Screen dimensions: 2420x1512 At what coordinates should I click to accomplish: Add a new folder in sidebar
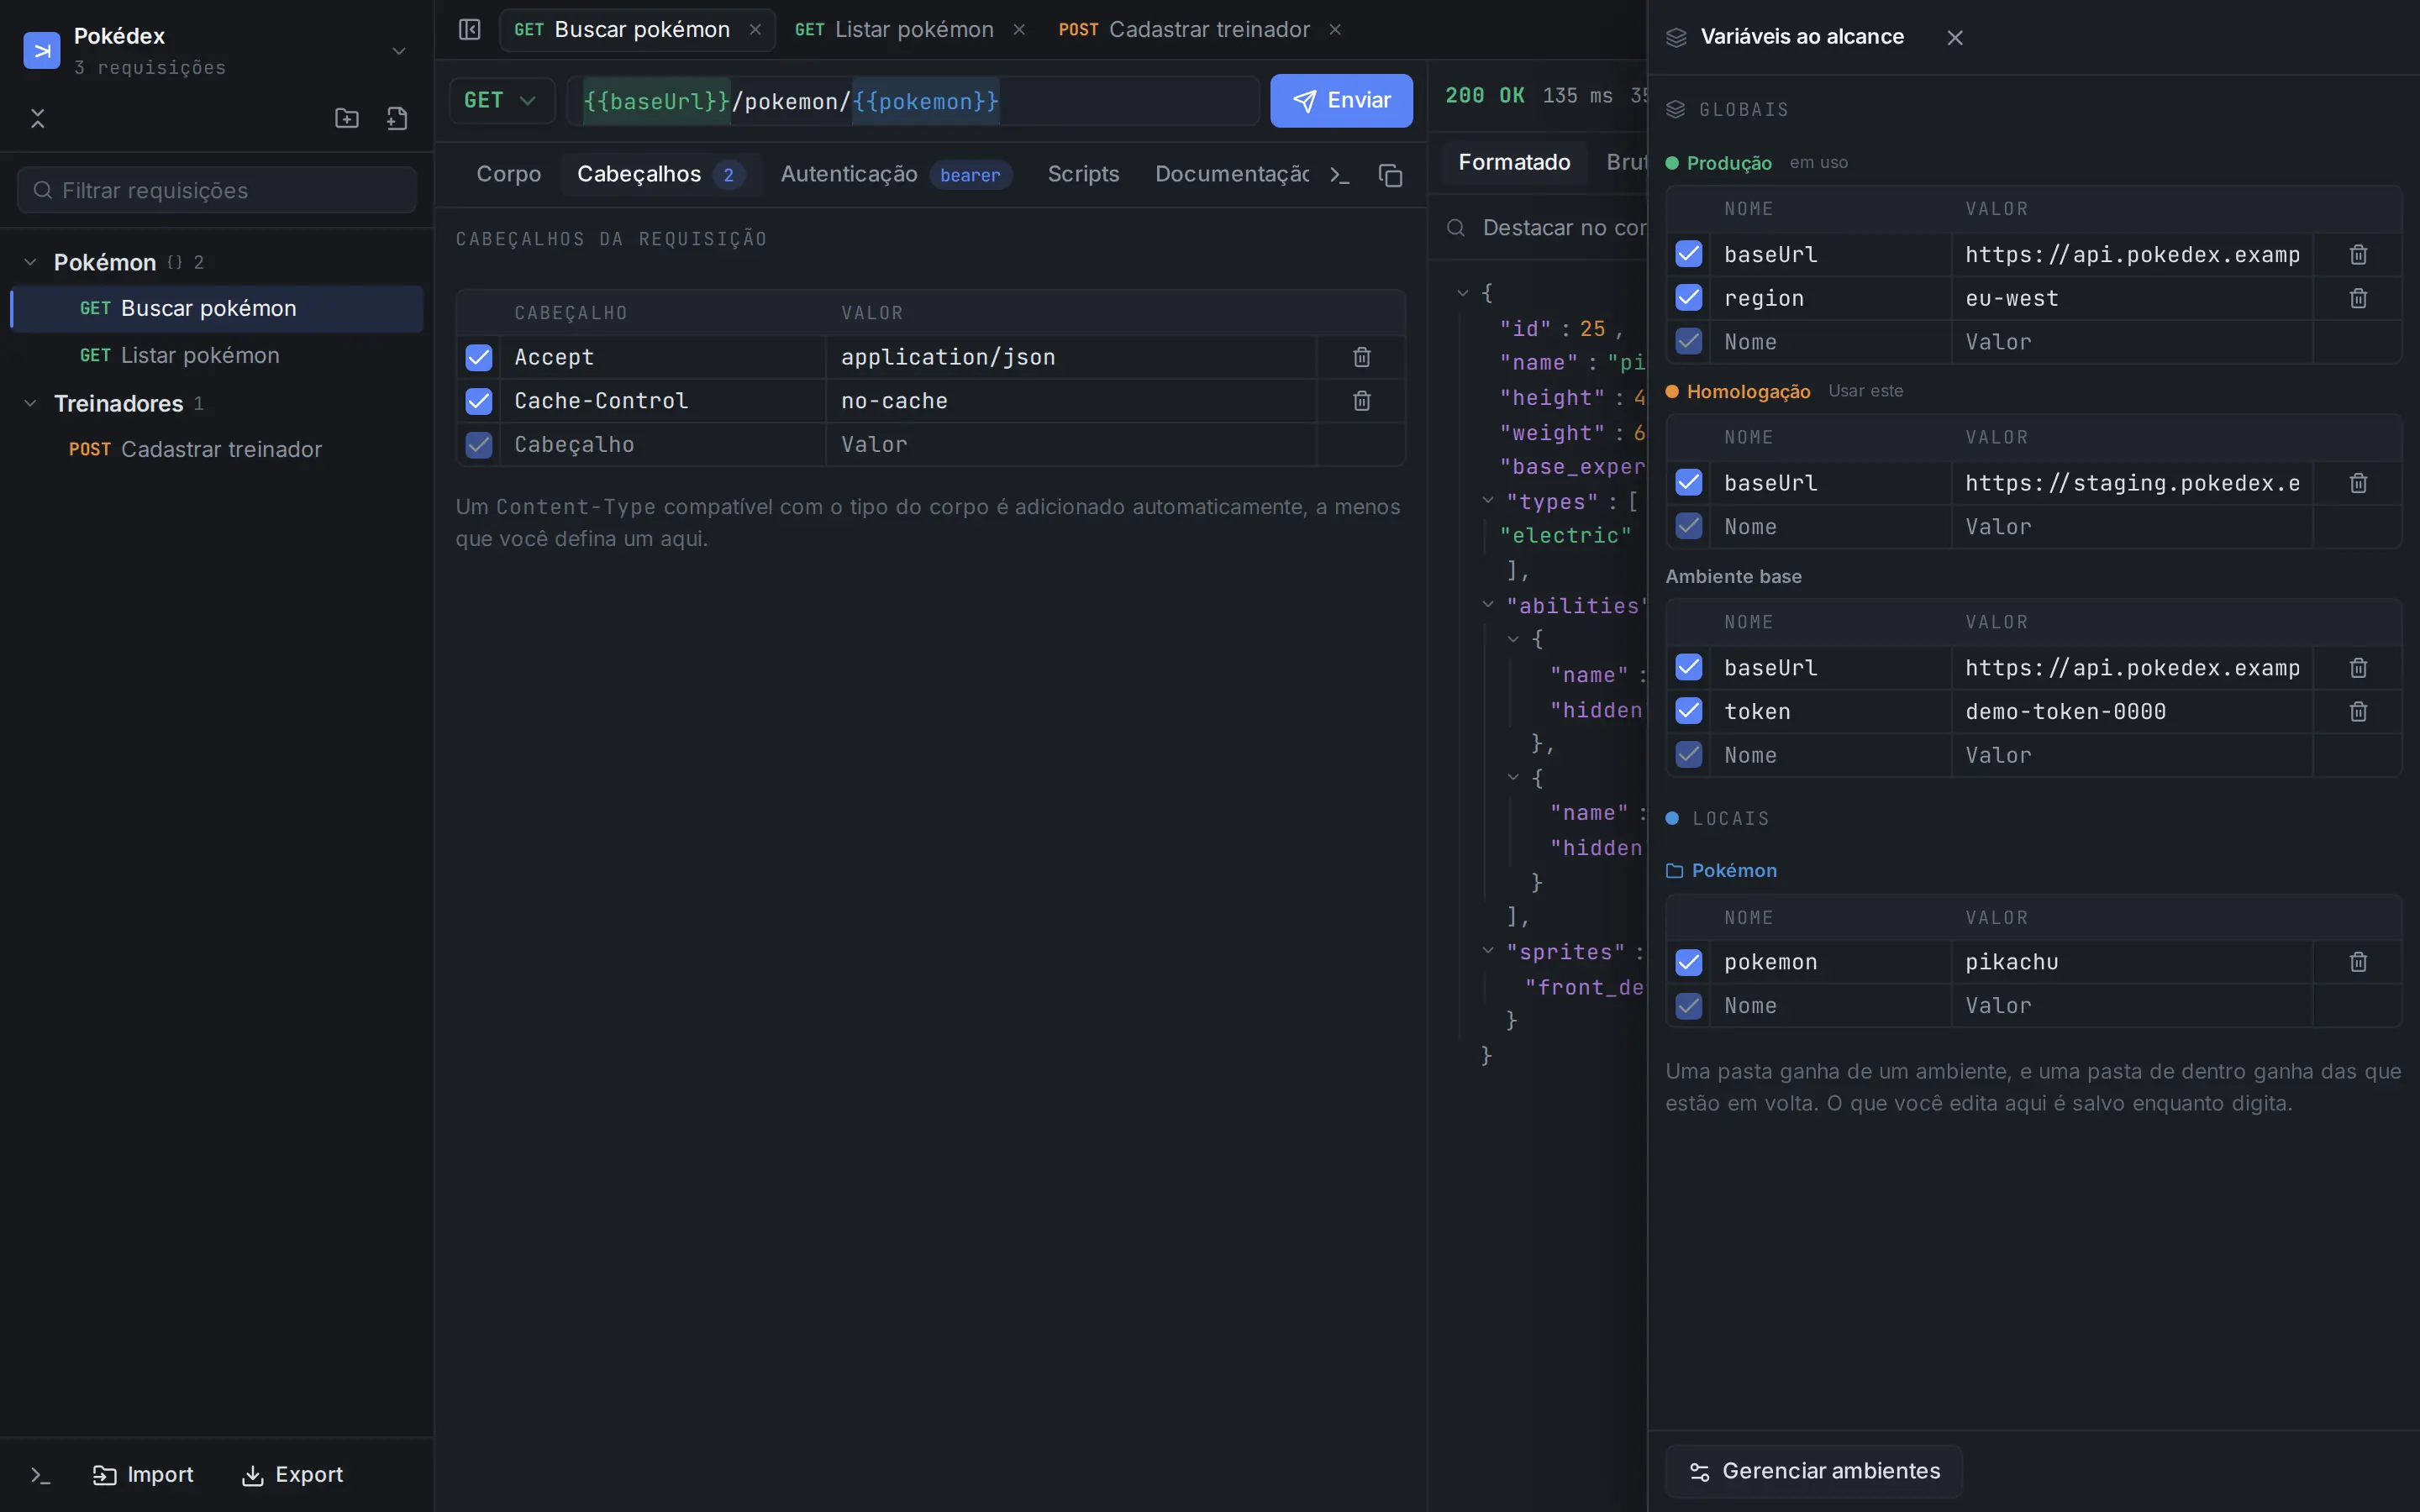(346, 119)
